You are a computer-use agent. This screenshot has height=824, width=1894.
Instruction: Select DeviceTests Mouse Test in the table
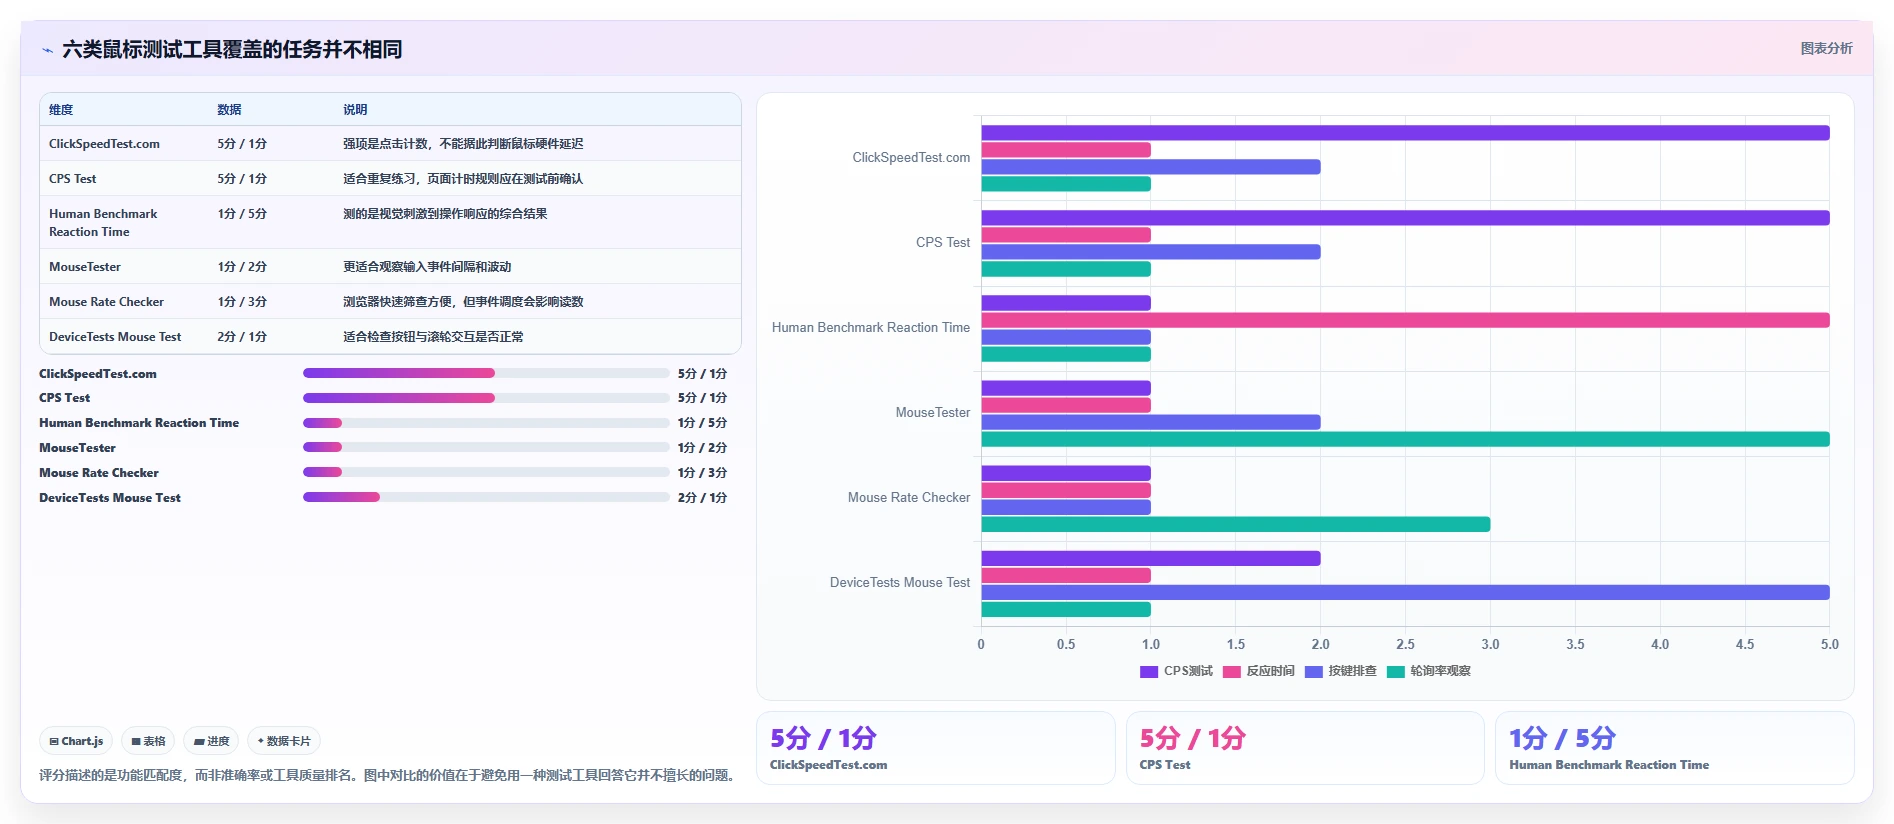(x=115, y=337)
